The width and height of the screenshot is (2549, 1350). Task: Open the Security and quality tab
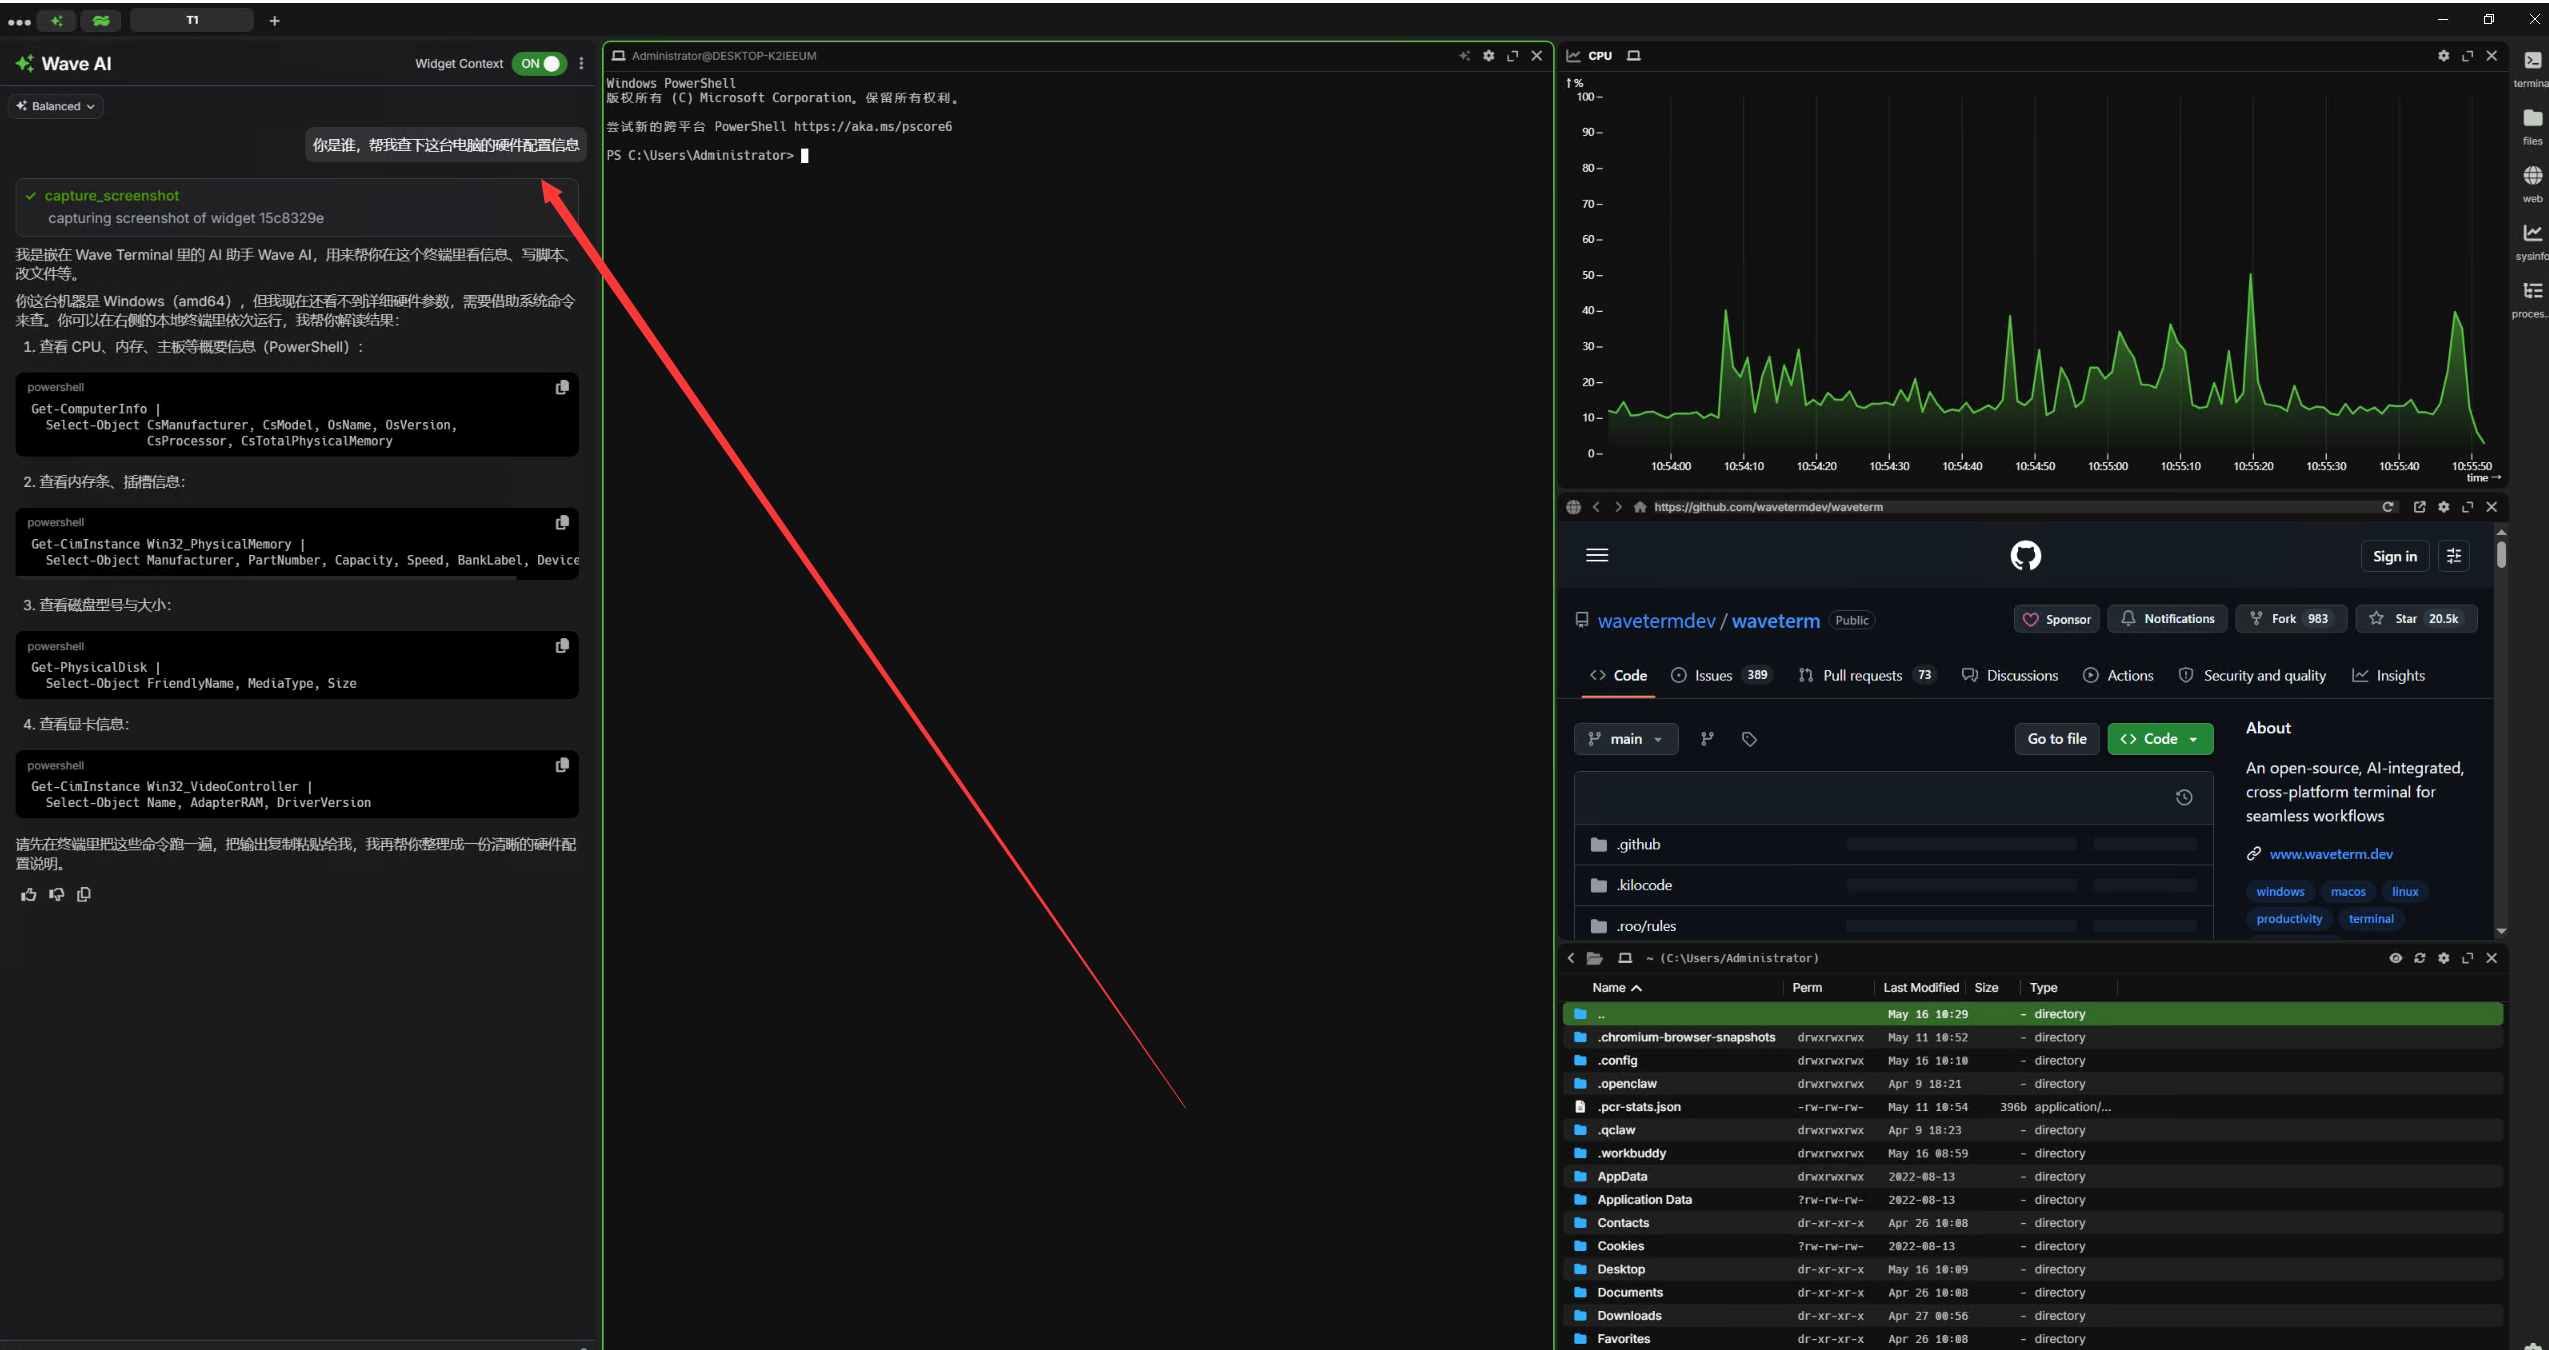pos(2252,675)
